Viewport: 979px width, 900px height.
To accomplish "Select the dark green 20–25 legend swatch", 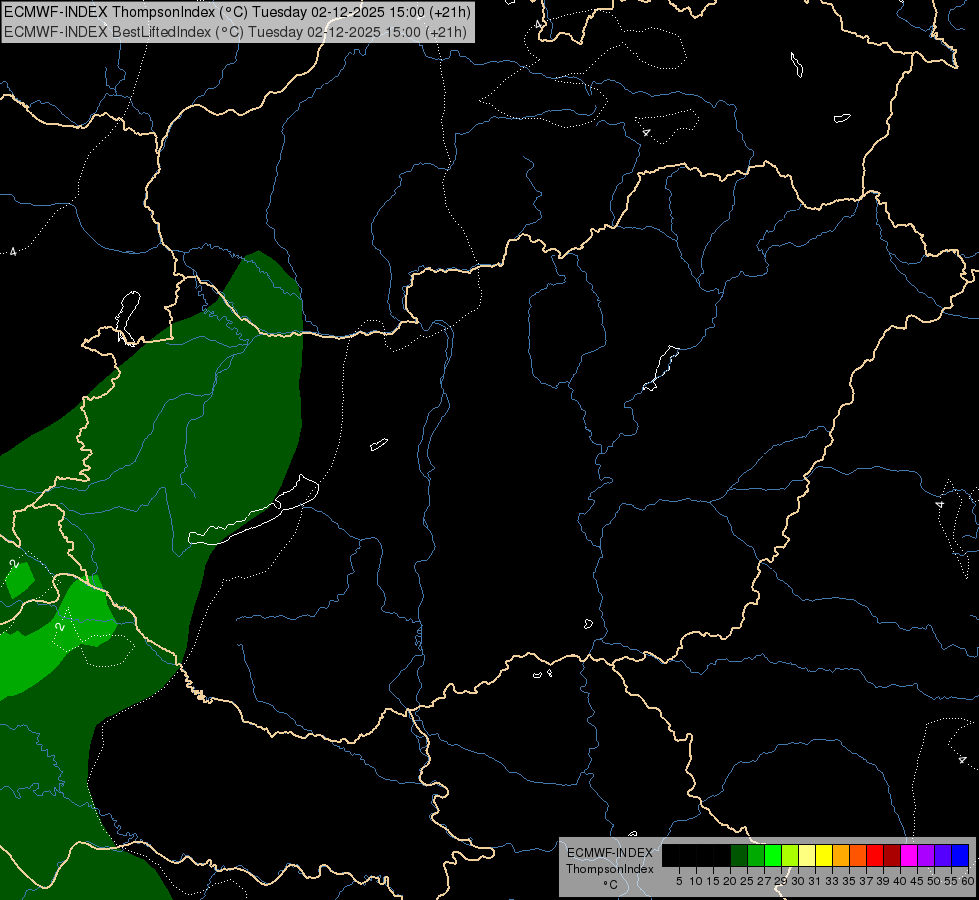I will pyautogui.click(x=739, y=855).
